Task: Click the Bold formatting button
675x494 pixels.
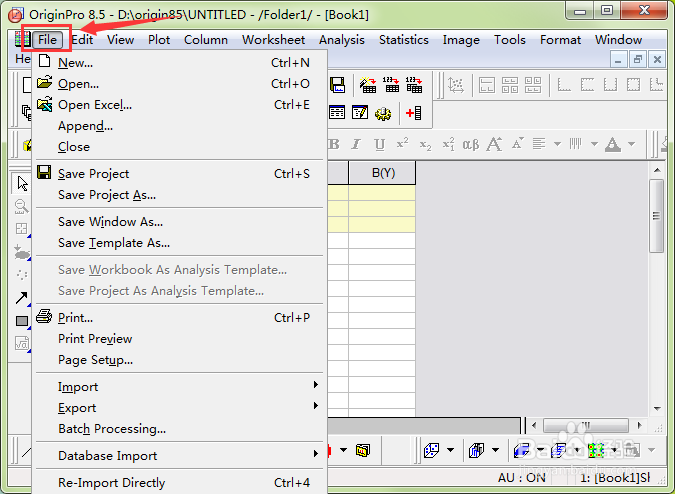Action: pyautogui.click(x=334, y=144)
